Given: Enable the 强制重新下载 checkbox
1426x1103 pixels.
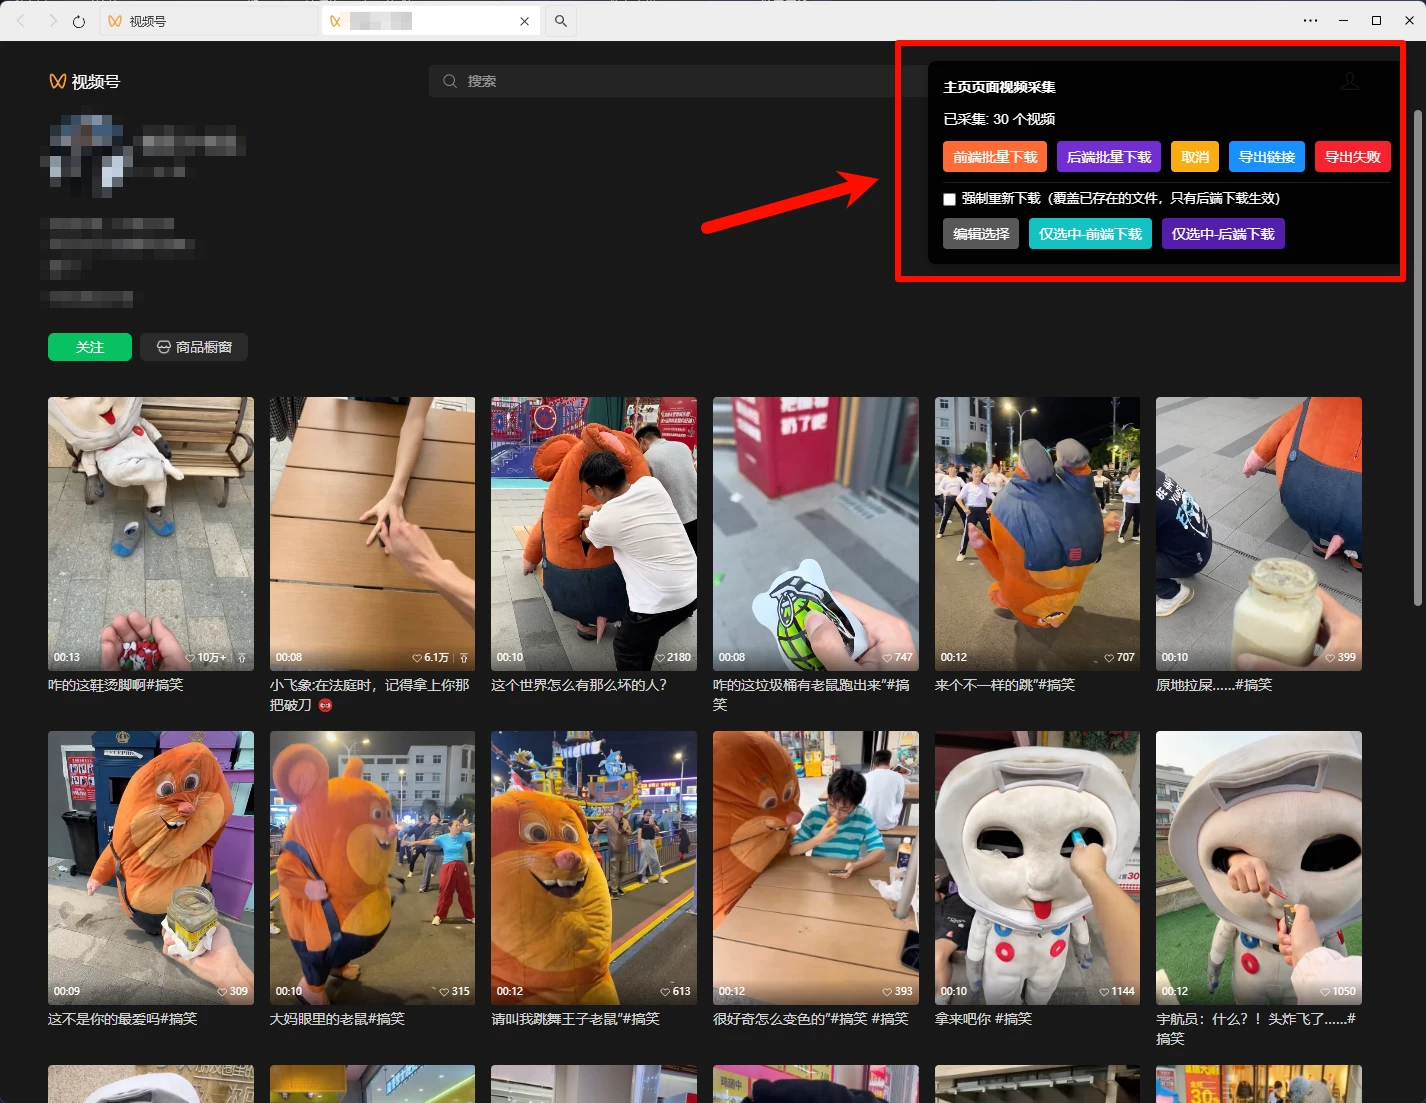Looking at the screenshot, I should pyautogui.click(x=948, y=199).
